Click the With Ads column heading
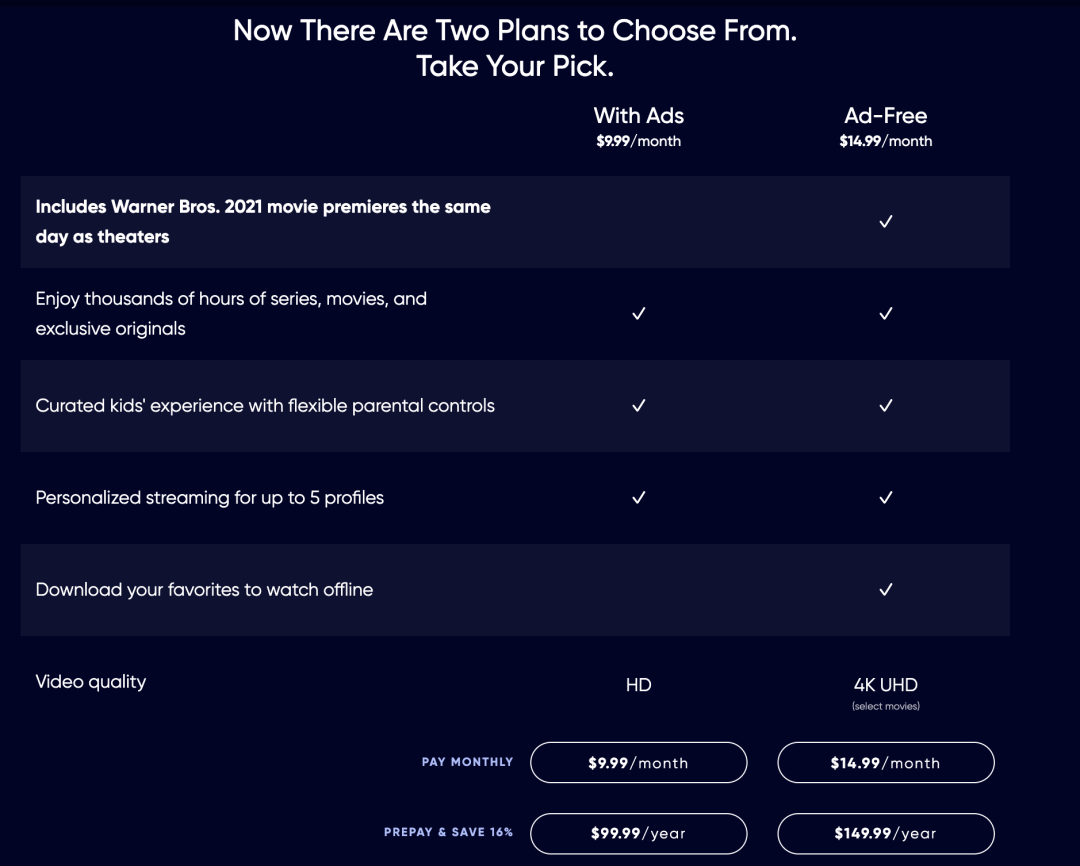Screen dimensions: 1080x866 638,116
